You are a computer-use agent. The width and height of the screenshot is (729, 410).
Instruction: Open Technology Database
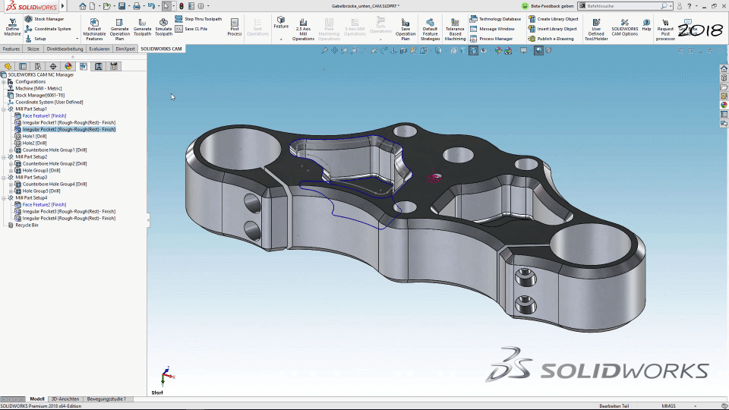495,19
